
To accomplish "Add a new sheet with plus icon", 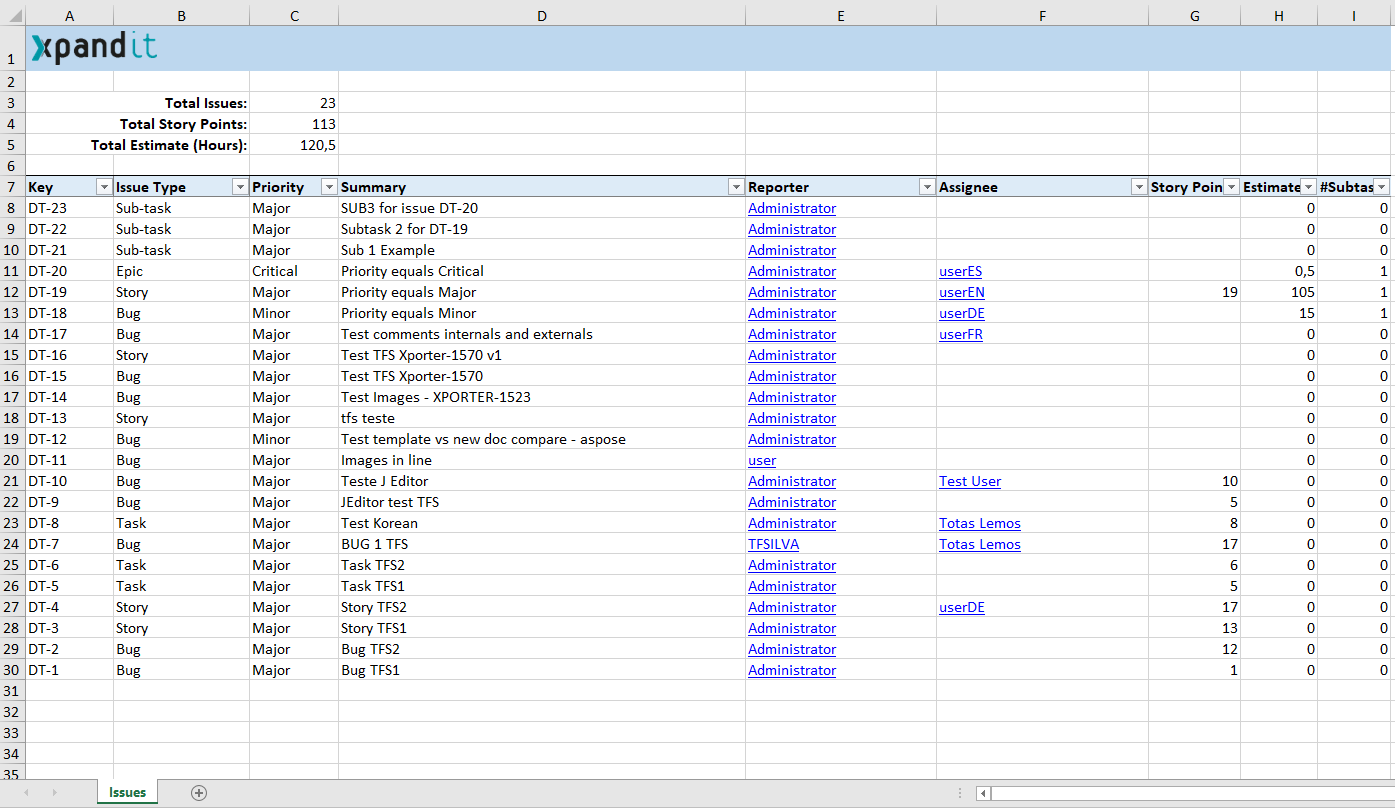I will tap(199, 793).
